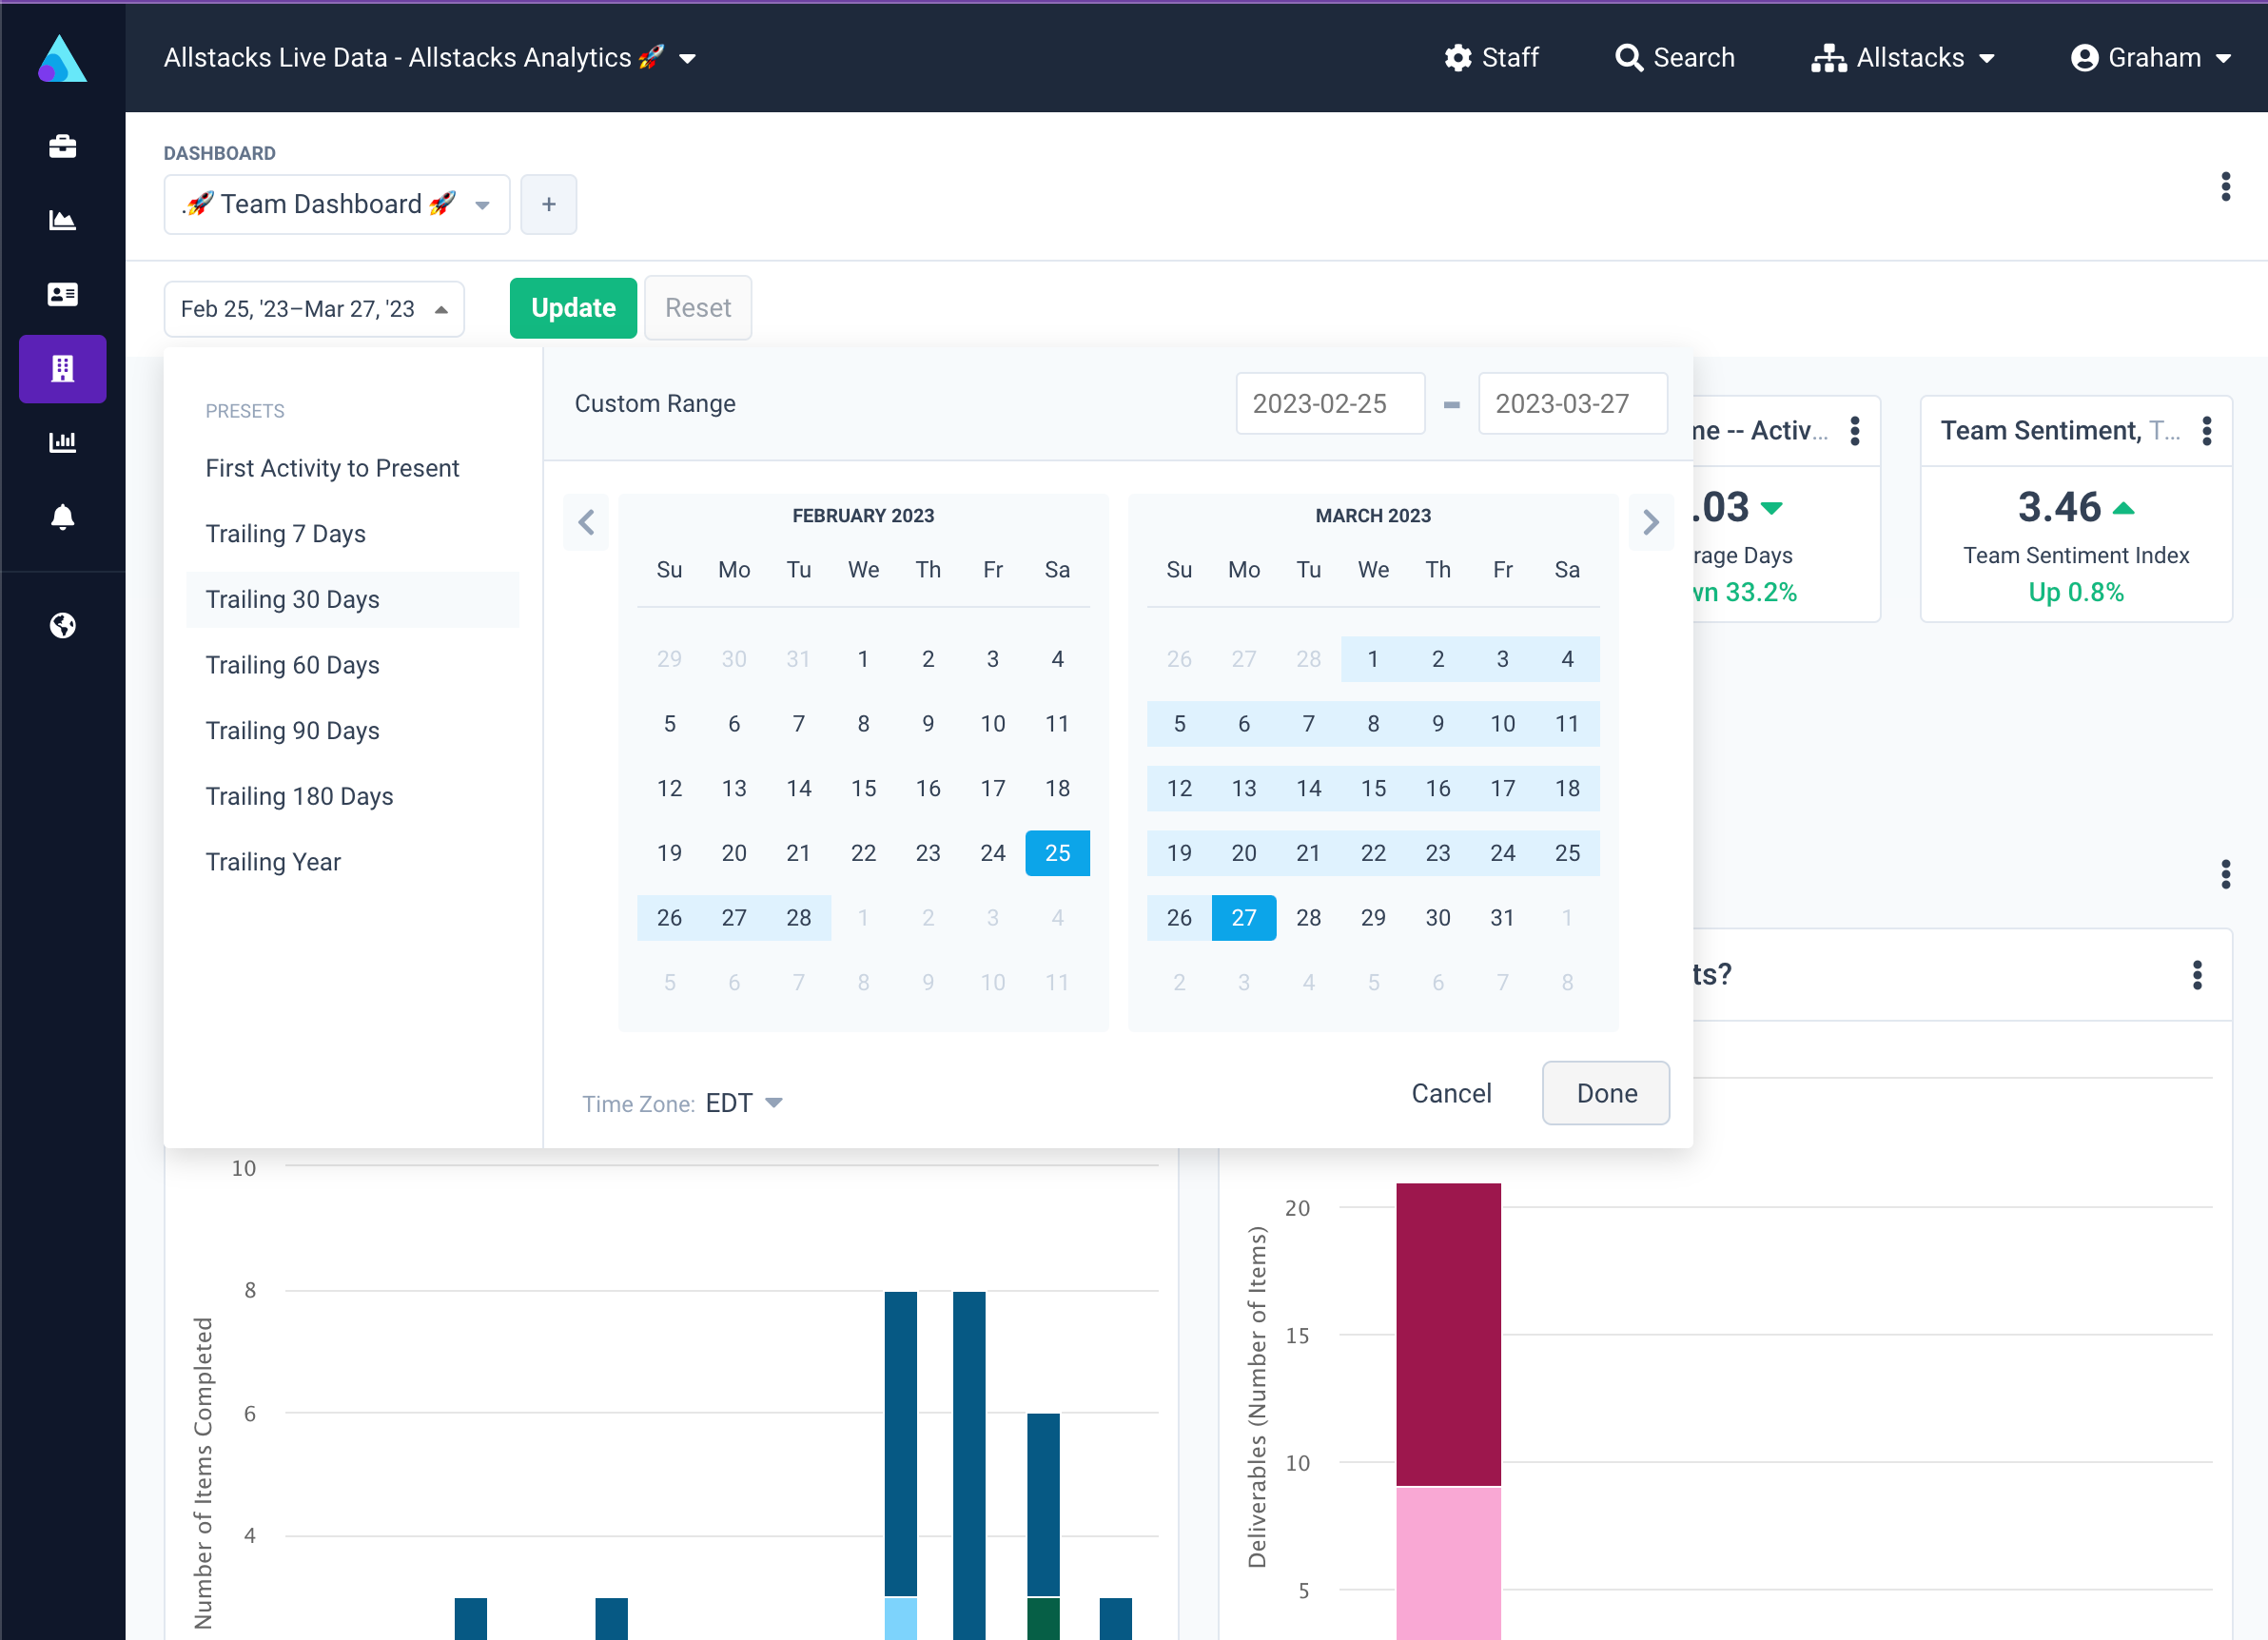Pick March 31 in the calendar

tap(1502, 918)
